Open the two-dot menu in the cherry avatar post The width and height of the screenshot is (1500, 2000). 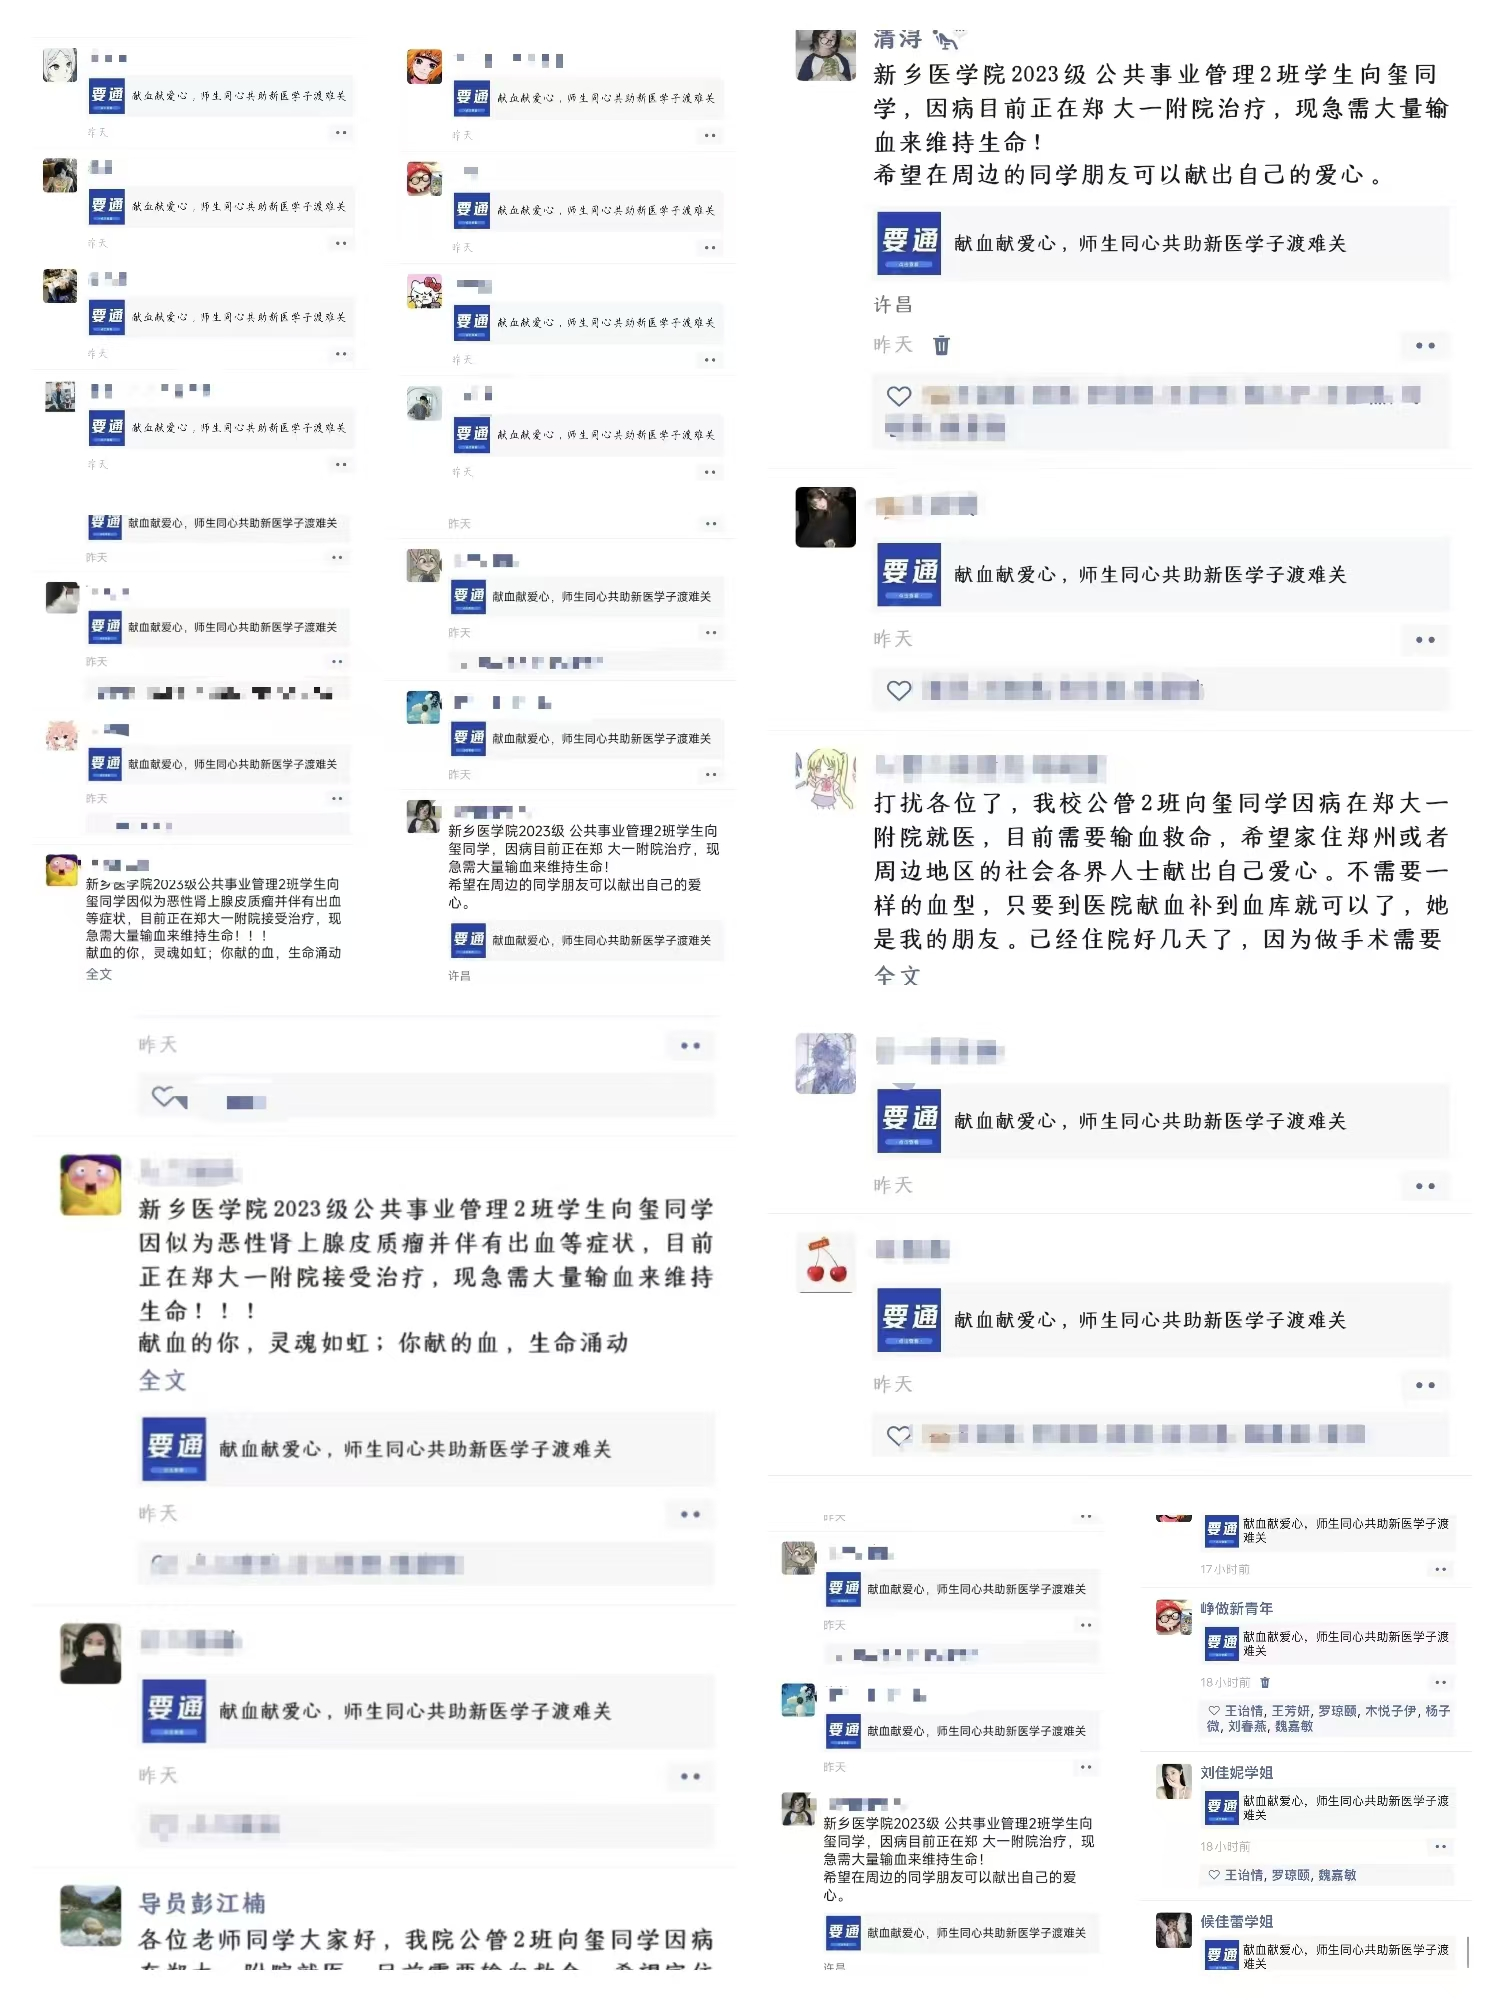tap(1425, 1385)
